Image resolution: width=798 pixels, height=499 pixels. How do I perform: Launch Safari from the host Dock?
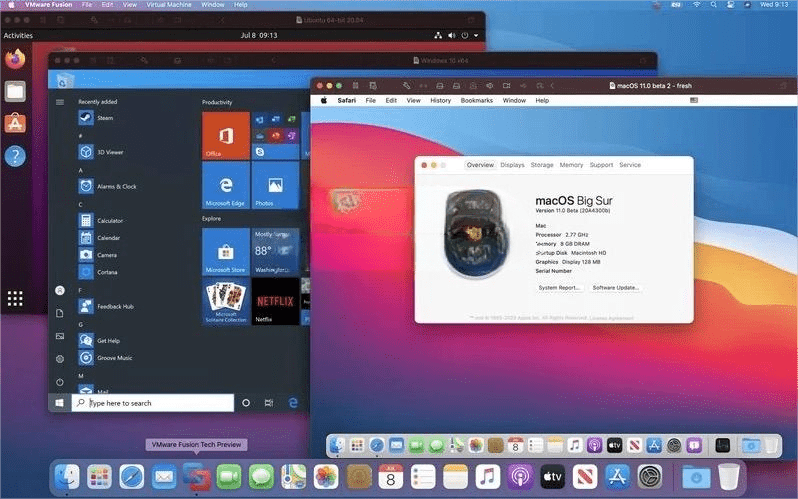[132, 477]
